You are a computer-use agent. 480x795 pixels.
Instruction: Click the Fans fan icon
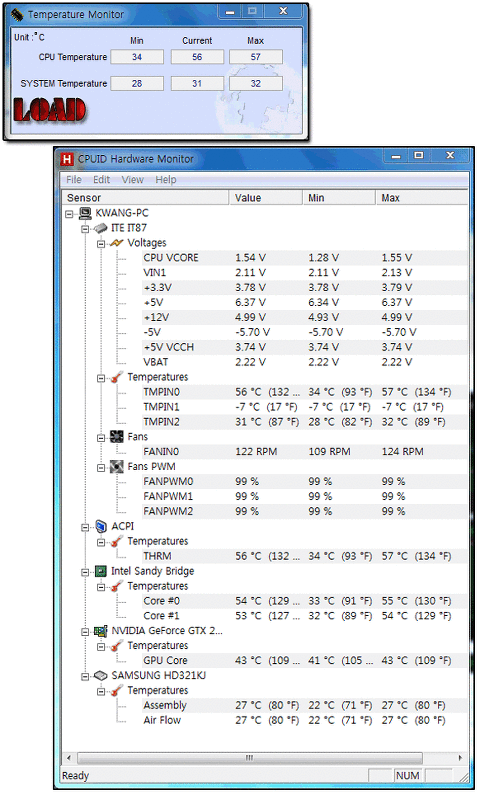pyautogui.click(x=117, y=437)
